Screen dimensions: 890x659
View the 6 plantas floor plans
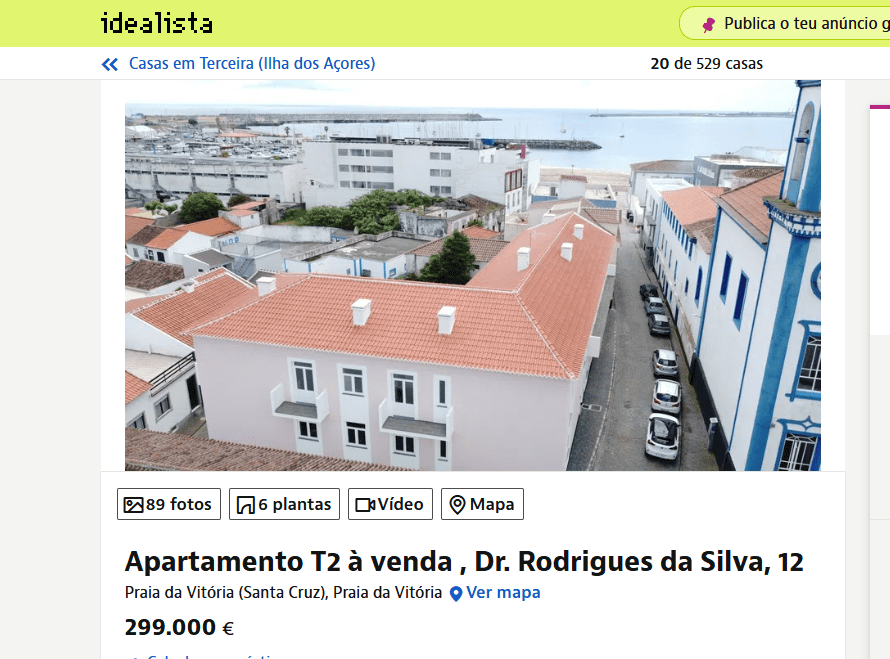pyautogui.click(x=284, y=504)
